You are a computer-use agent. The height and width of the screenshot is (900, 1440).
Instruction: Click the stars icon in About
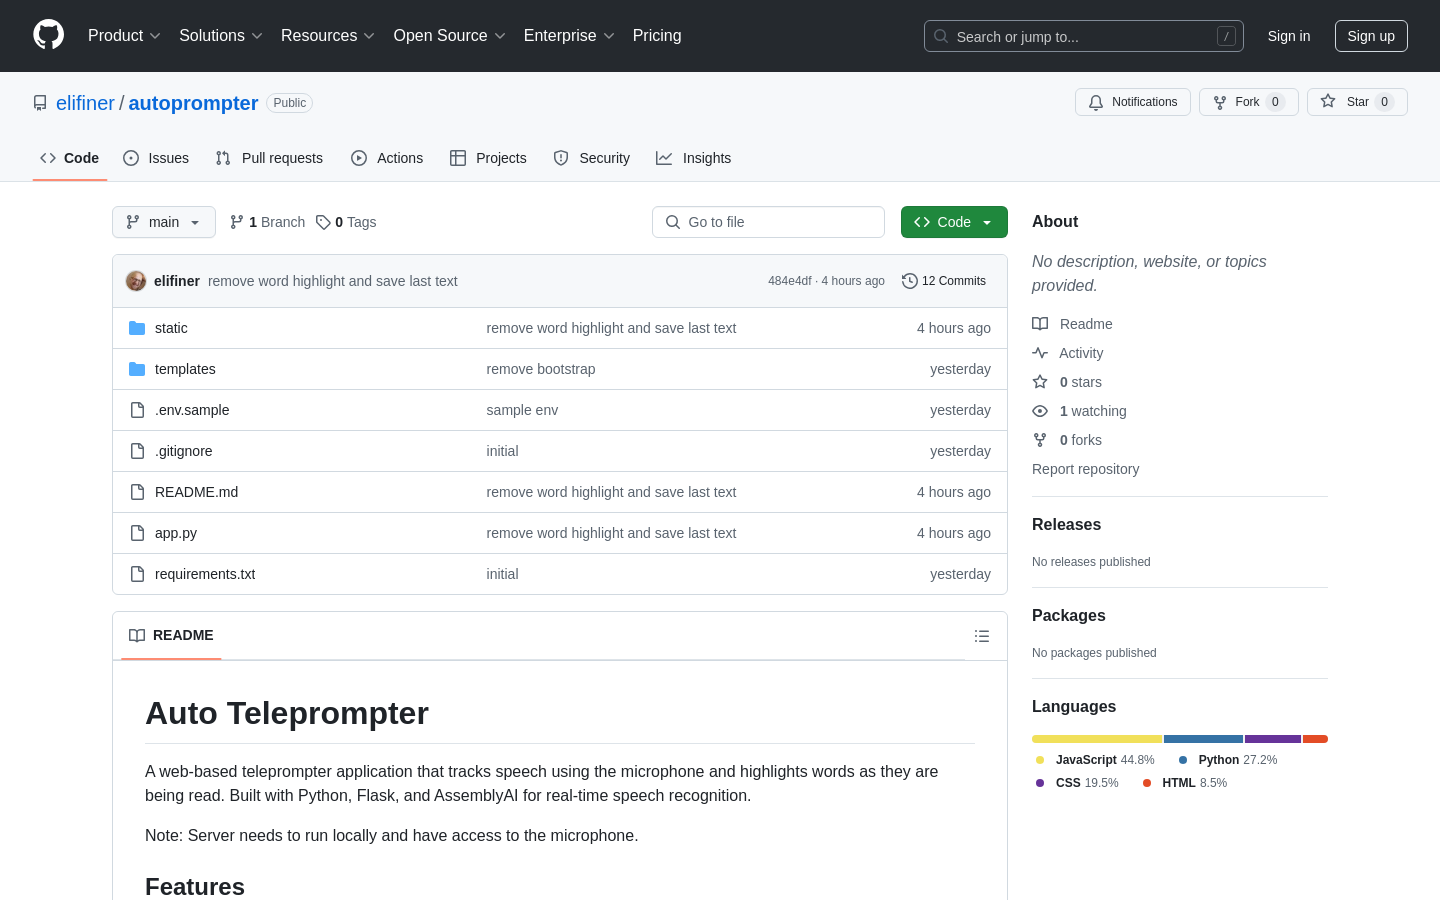click(x=1040, y=382)
